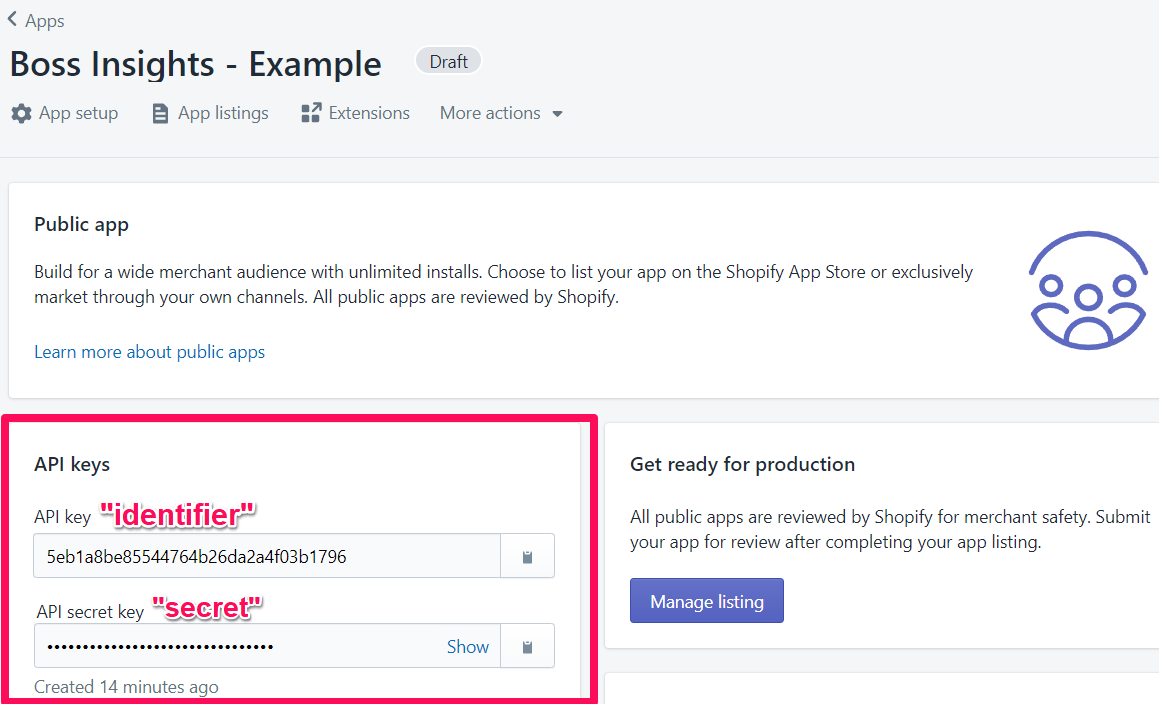Copy the API secret key clipboard icon
This screenshot has height=704, width=1159.
point(528,646)
